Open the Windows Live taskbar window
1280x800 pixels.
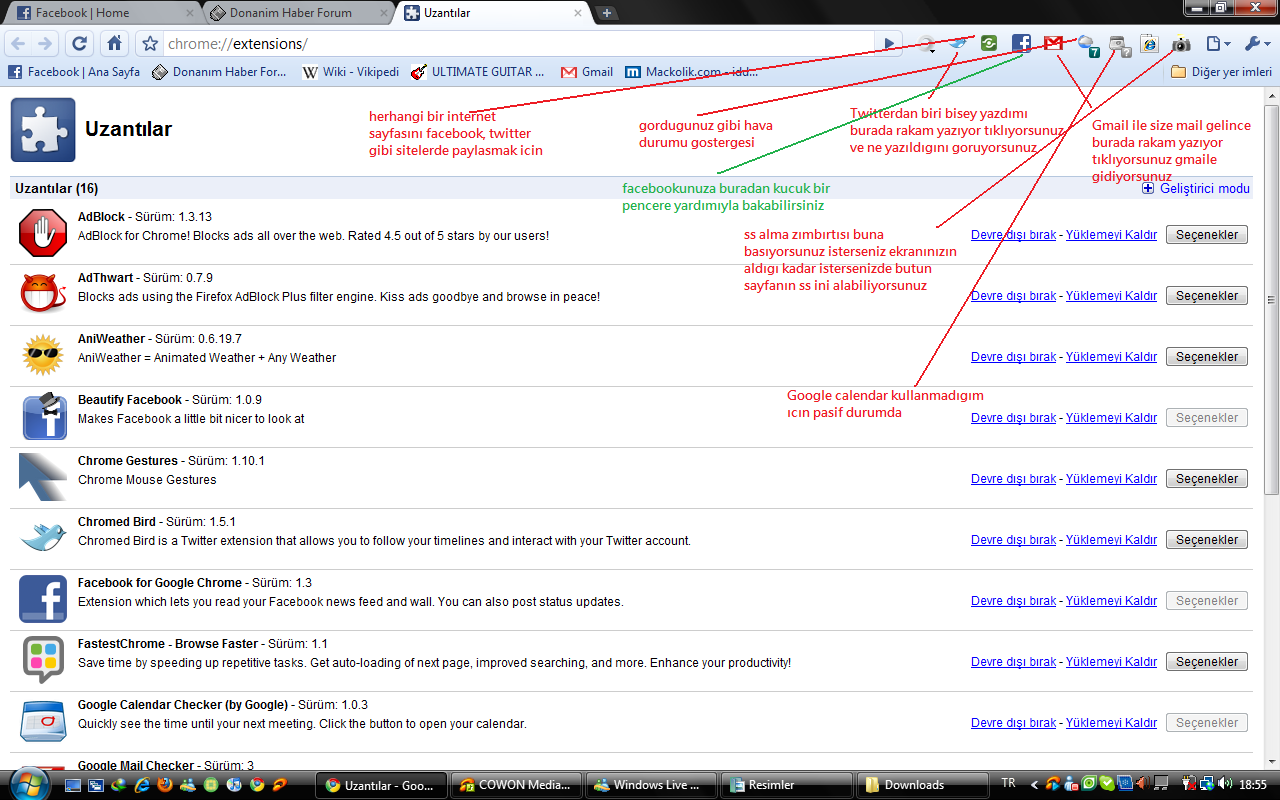(650, 785)
